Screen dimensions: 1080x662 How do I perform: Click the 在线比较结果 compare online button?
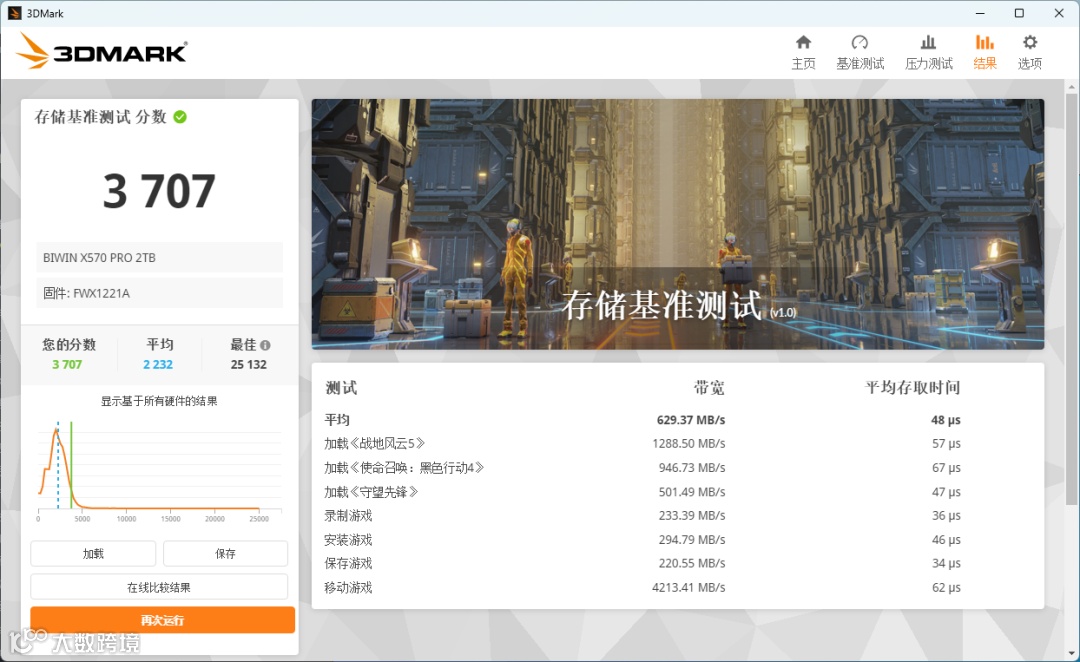pos(159,587)
